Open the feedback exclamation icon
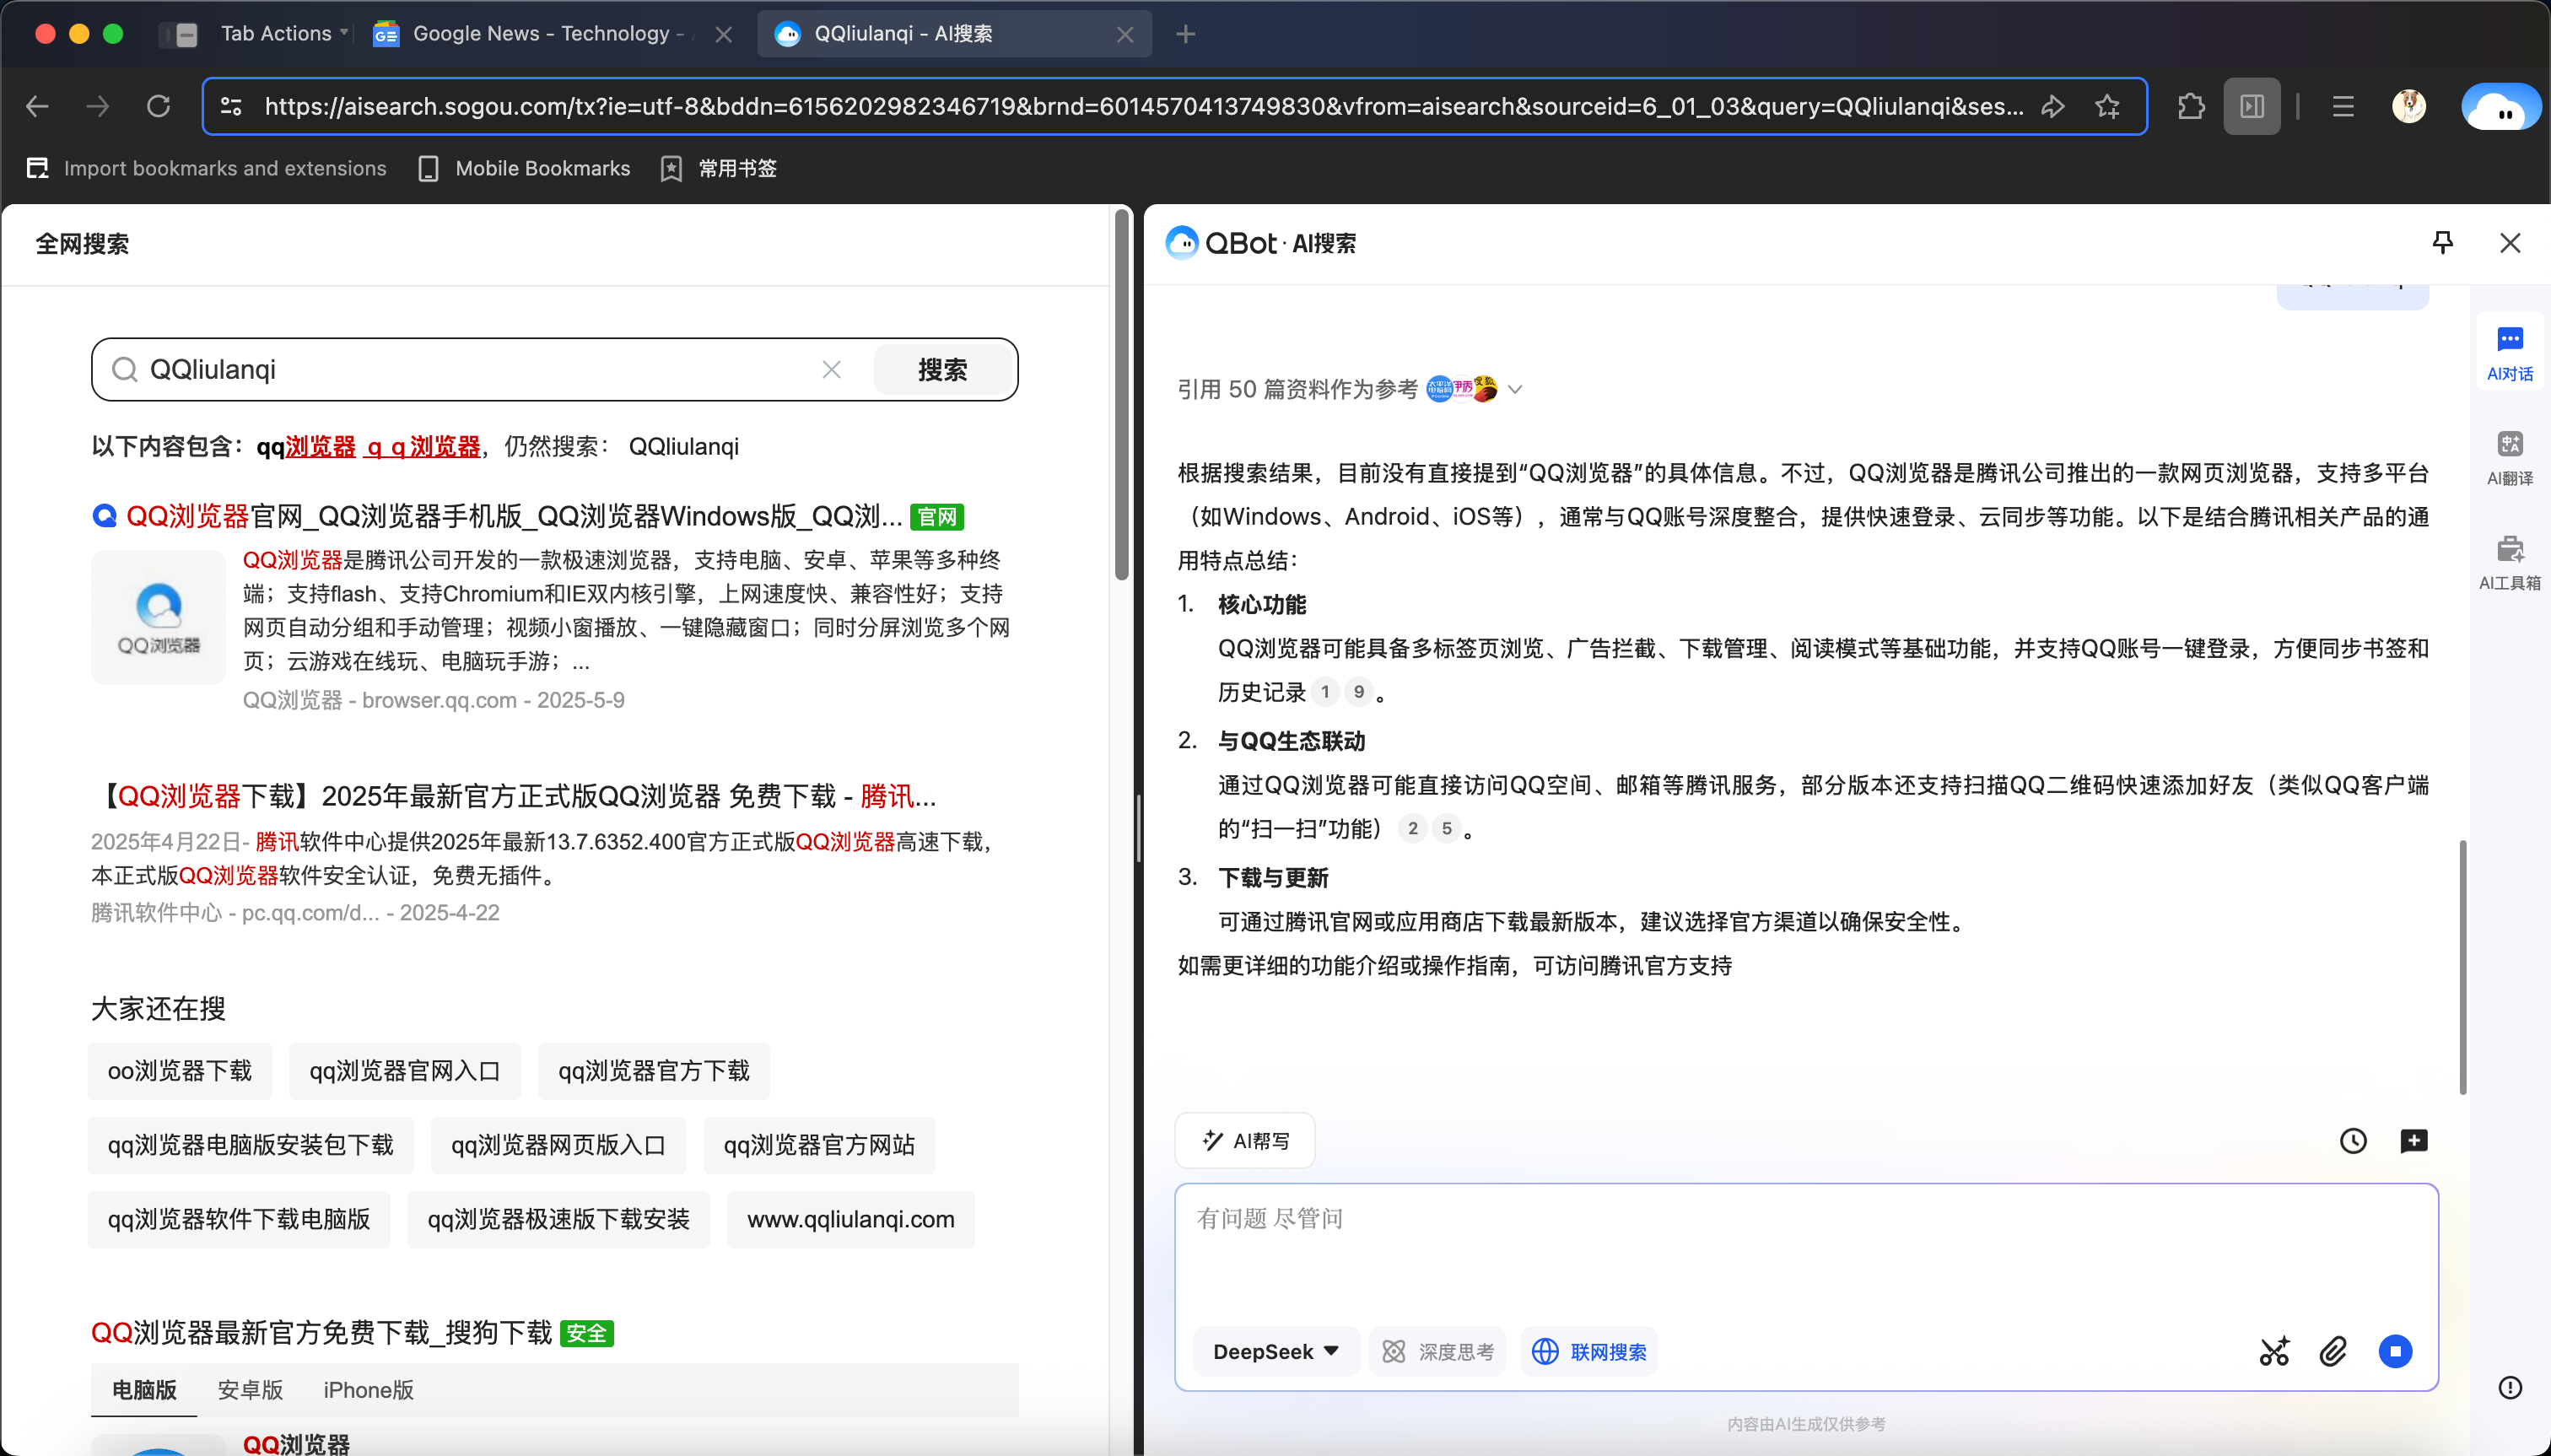Screen dimensions: 2551x1456 click(x=2510, y=1388)
